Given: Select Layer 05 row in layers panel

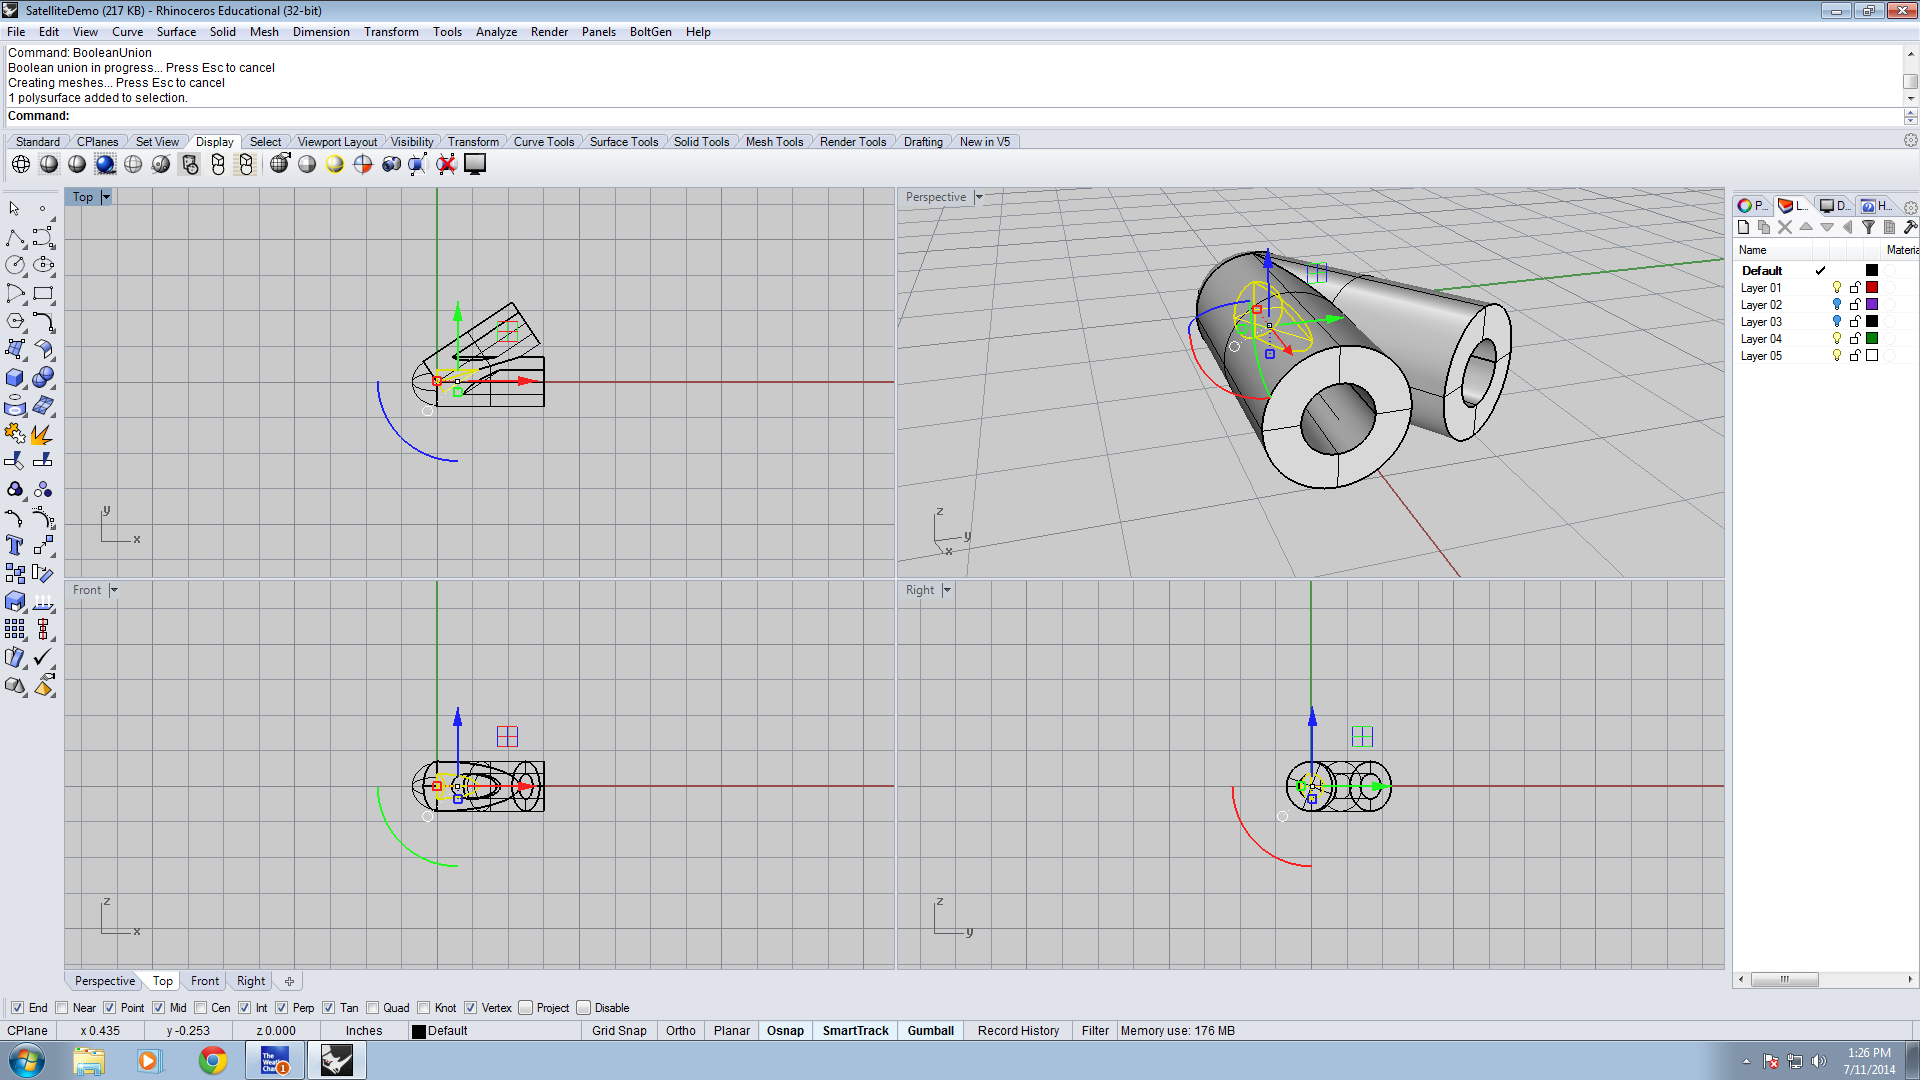Looking at the screenshot, I should tap(1825, 356).
